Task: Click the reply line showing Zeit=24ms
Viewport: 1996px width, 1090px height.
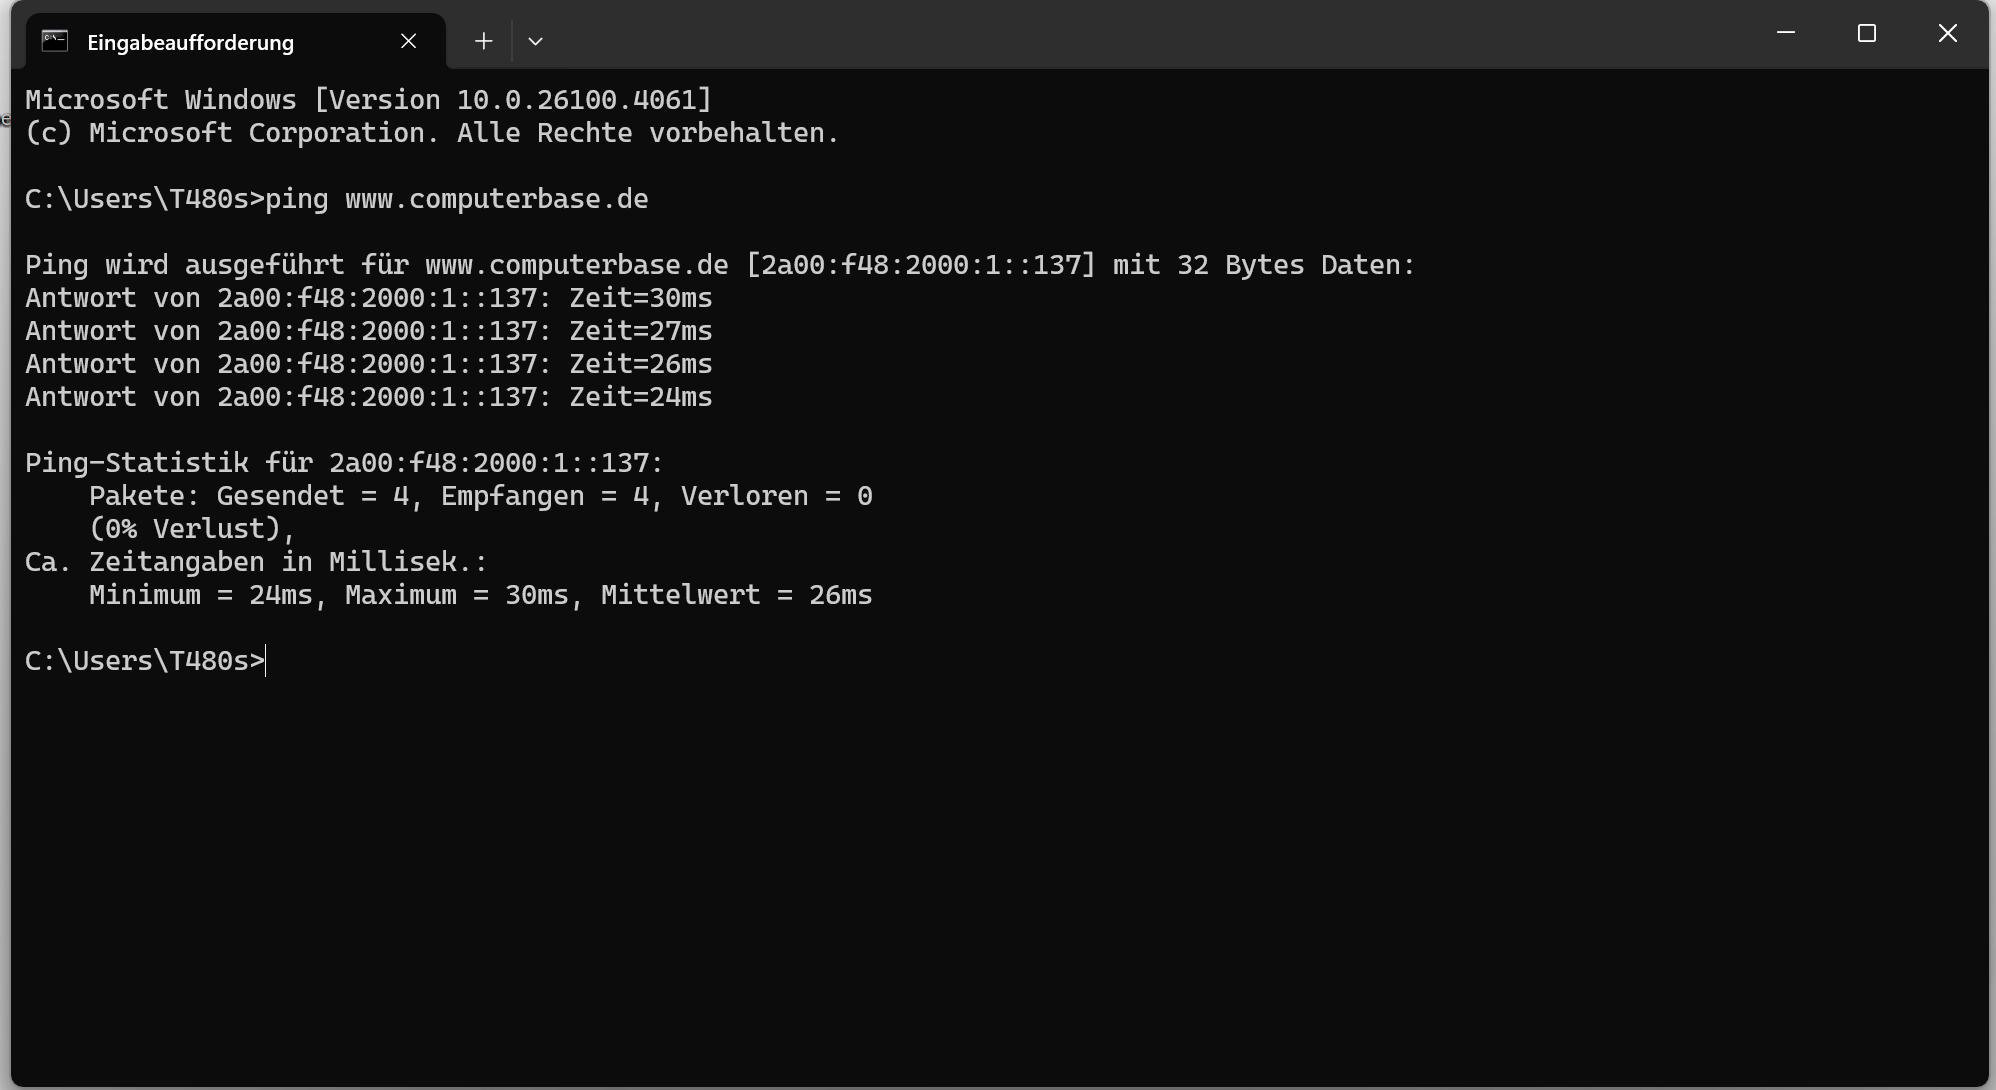Action: [x=368, y=396]
